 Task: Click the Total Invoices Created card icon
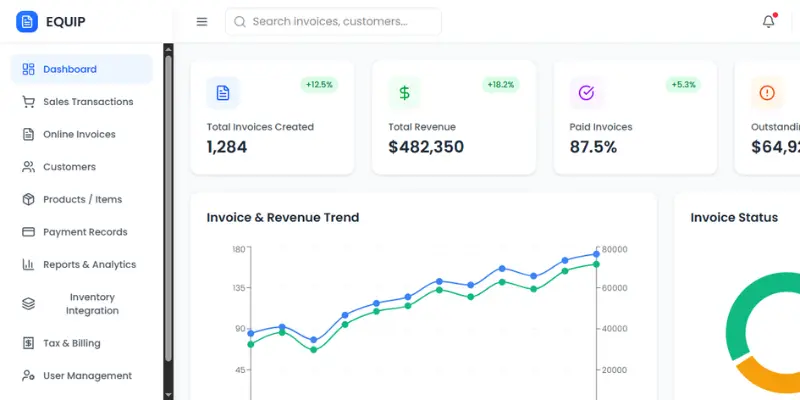coord(223,93)
